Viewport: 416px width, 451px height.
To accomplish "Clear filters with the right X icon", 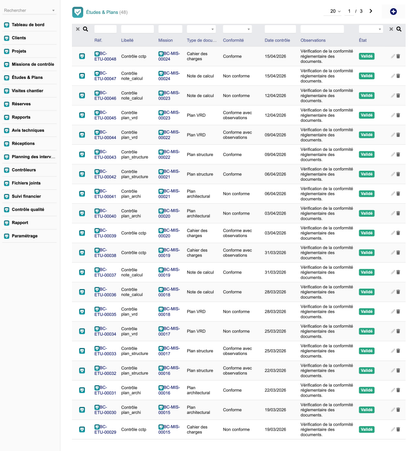I will click(391, 29).
